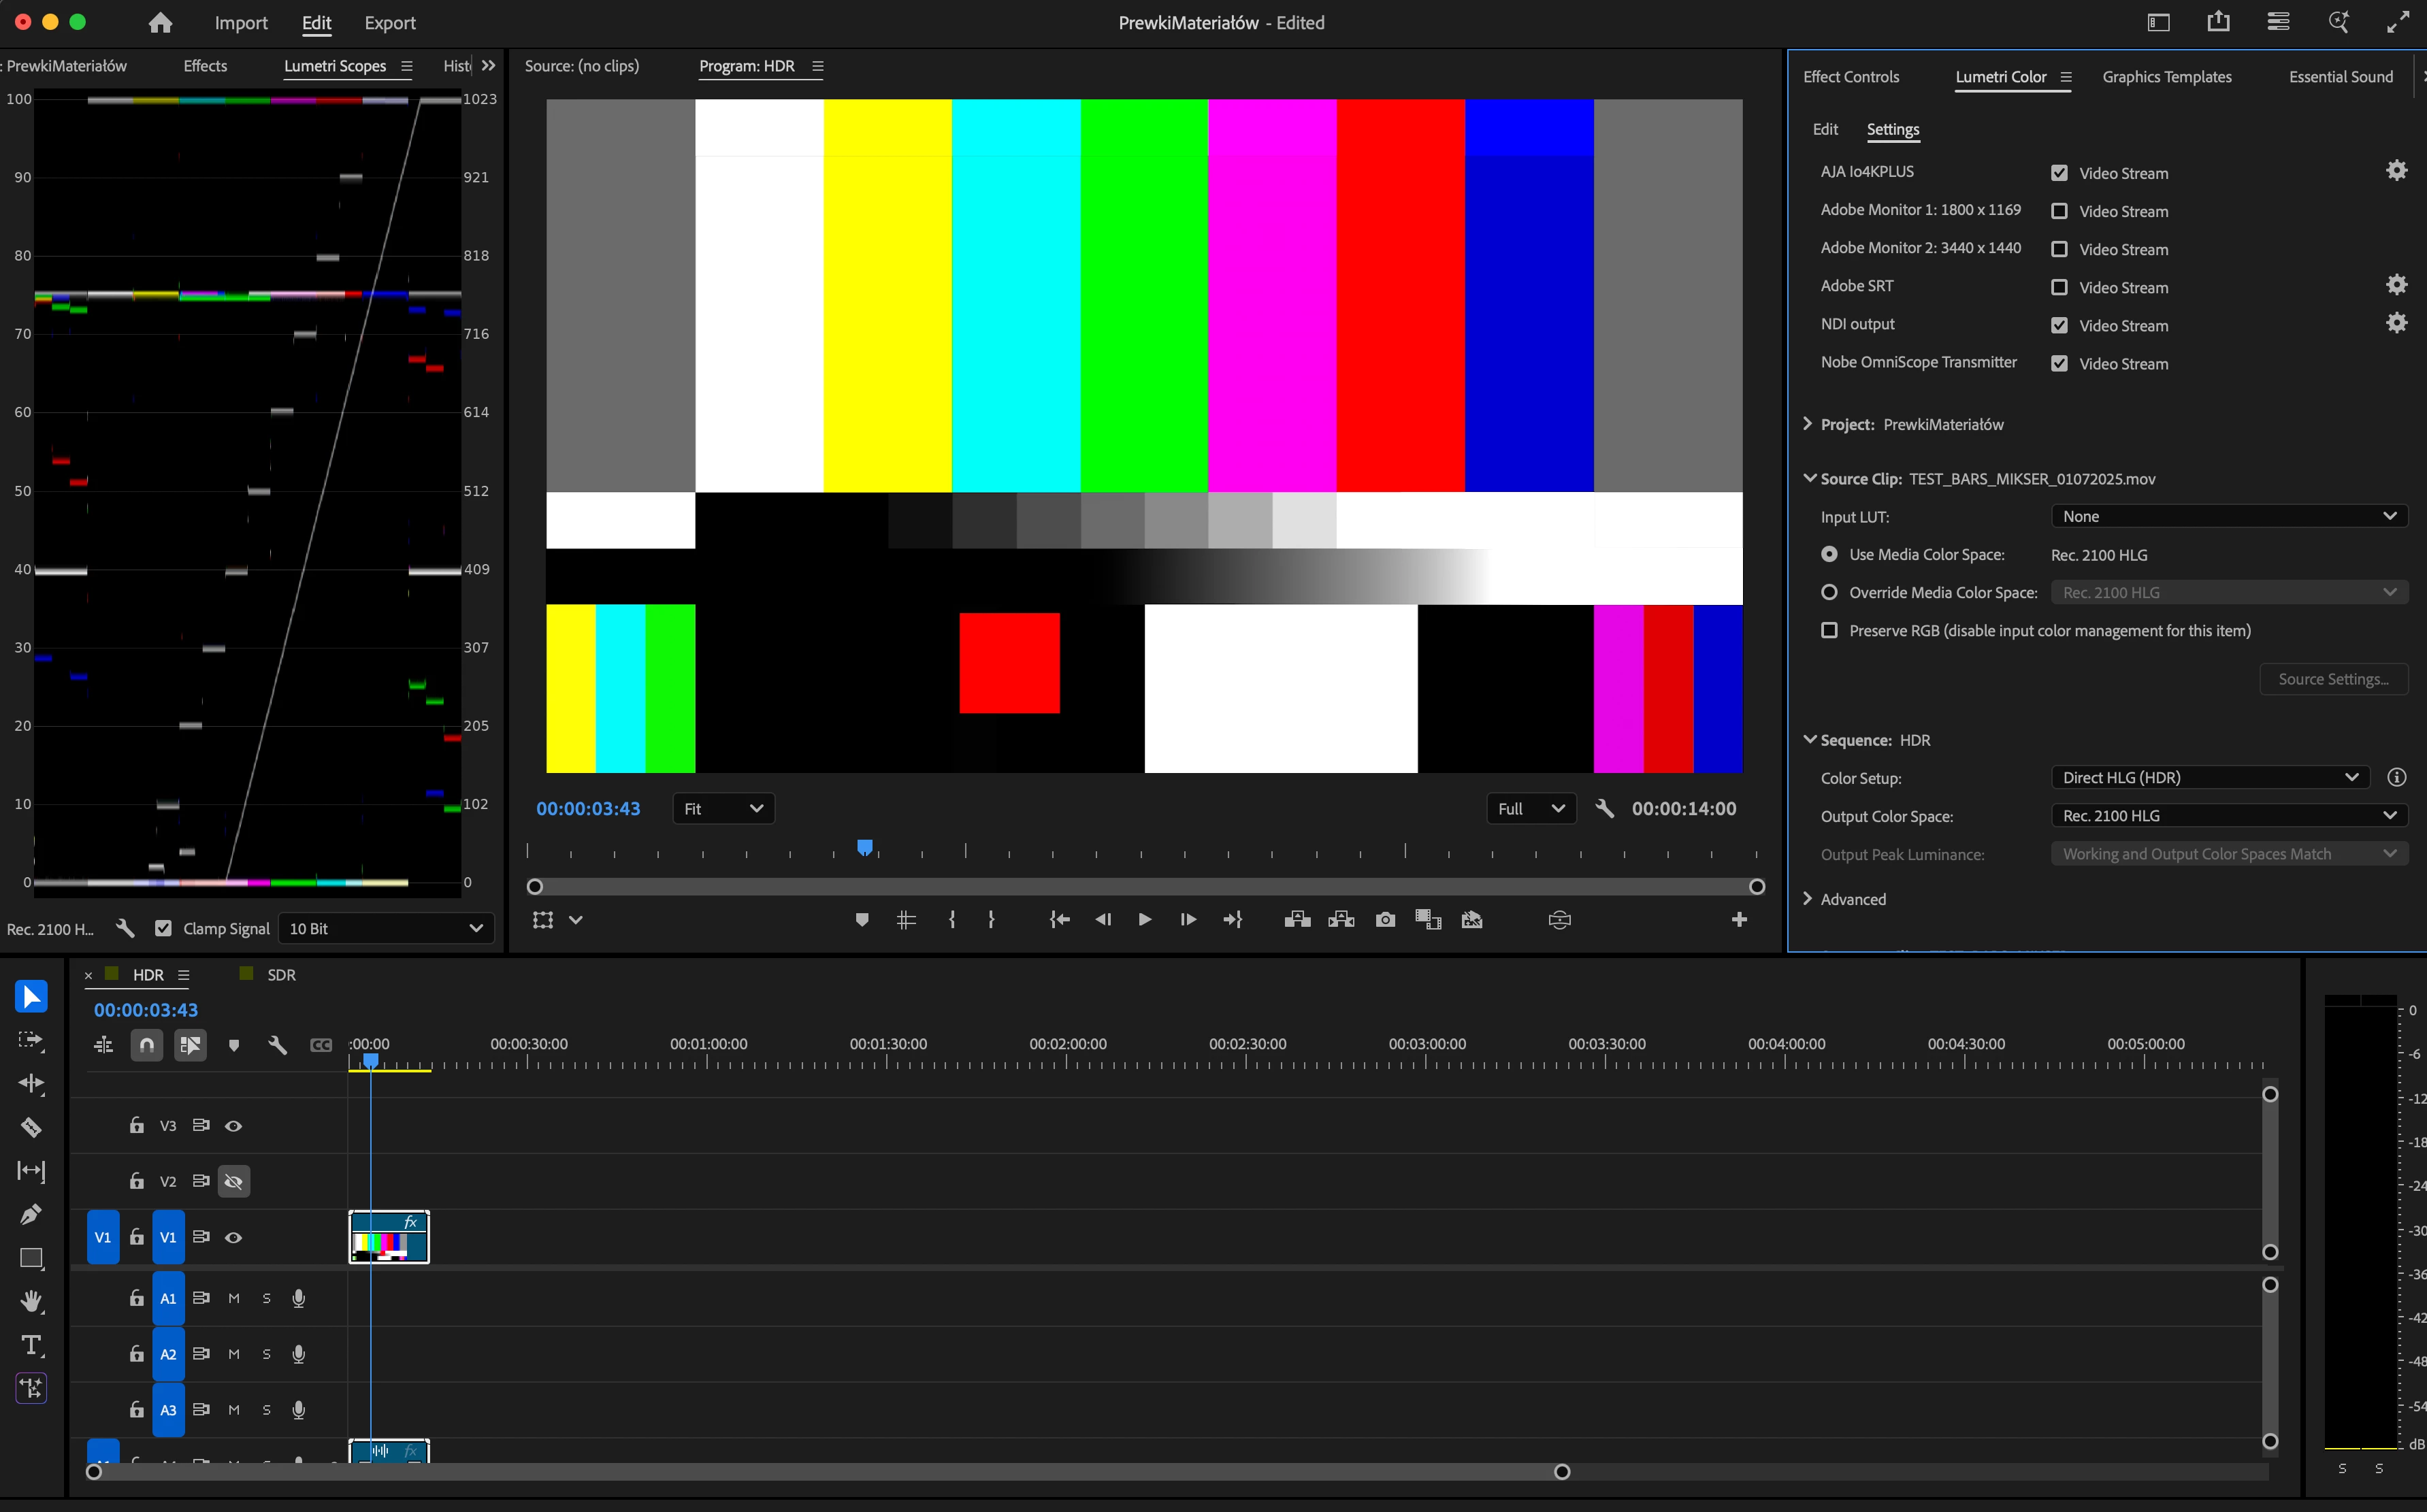Select Override Media Color Space radio button
This screenshot has width=2427, height=1512.
[1829, 592]
